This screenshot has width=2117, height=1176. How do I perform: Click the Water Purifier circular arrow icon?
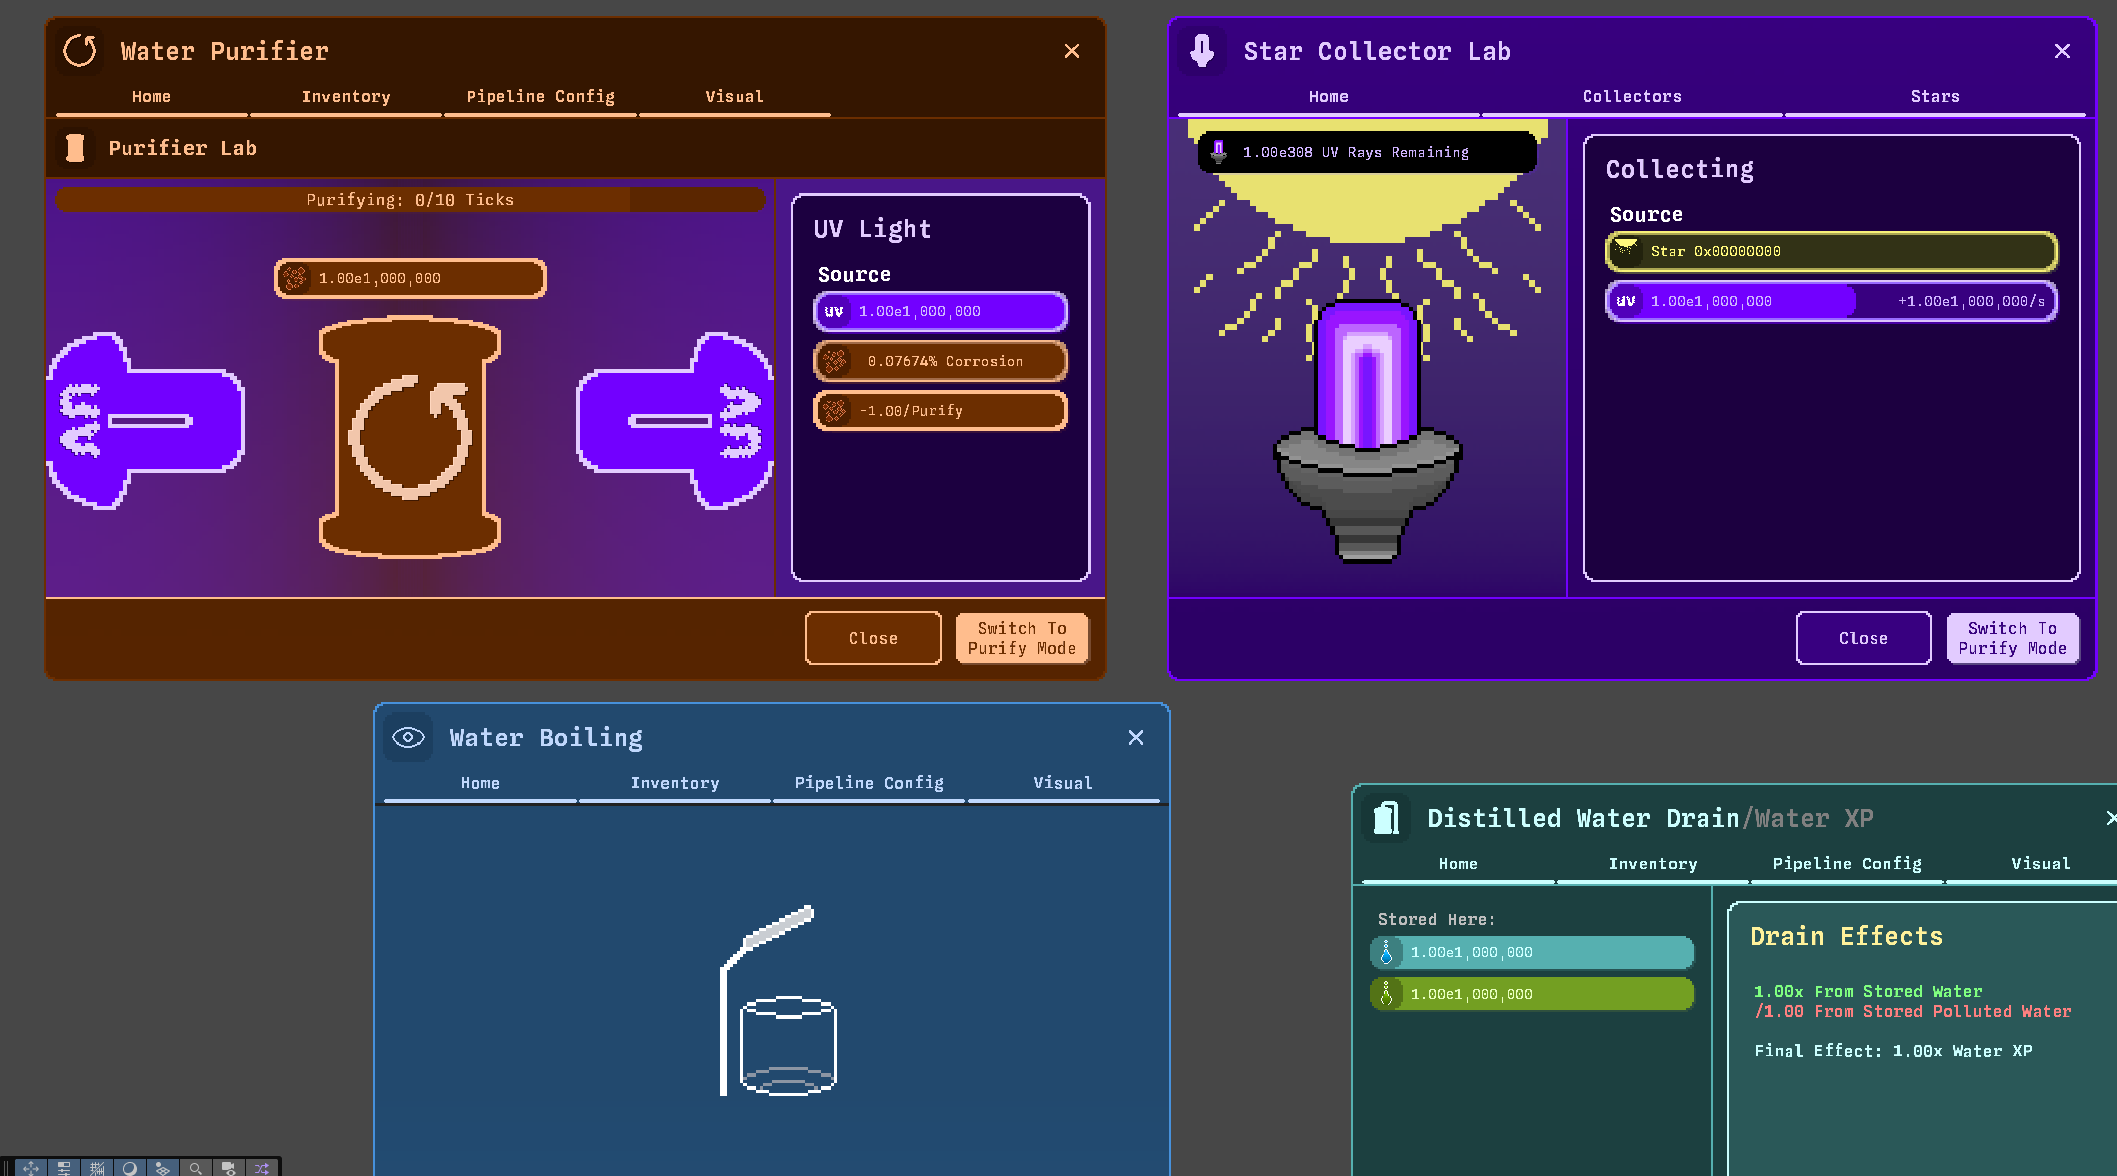80,51
